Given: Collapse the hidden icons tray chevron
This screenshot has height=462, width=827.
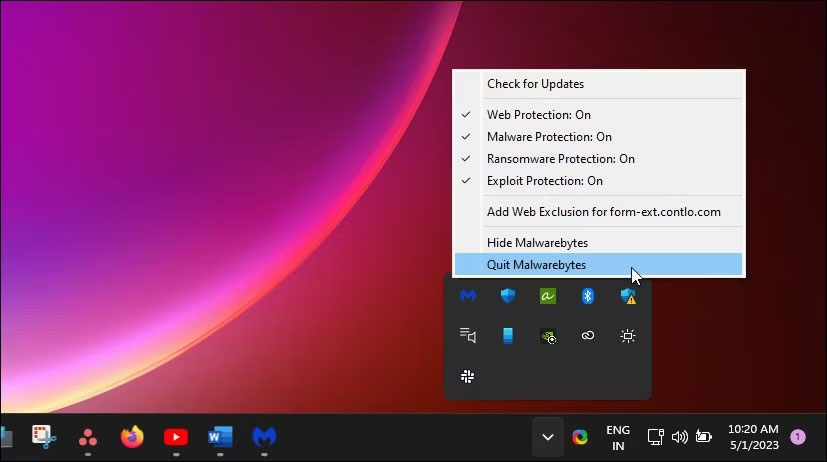Looking at the screenshot, I should [547, 437].
